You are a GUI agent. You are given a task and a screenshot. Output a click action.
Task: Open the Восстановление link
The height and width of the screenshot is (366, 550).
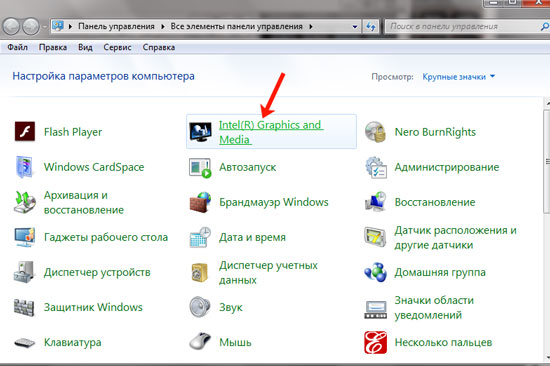(x=435, y=202)
